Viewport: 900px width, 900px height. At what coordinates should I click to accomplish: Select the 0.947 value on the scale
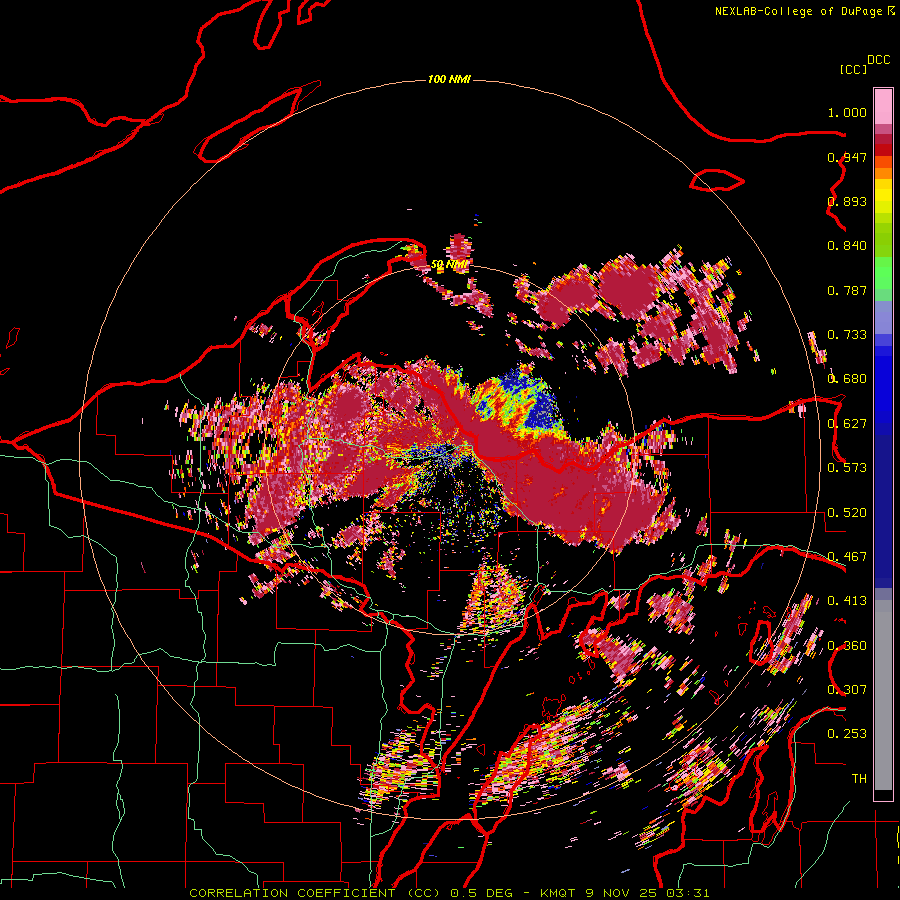(x=847, y=157)
